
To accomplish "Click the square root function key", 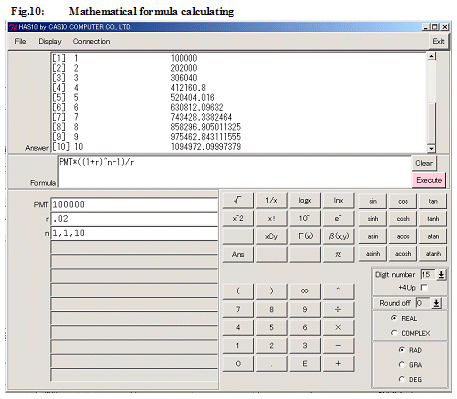I will click(238, 201).
